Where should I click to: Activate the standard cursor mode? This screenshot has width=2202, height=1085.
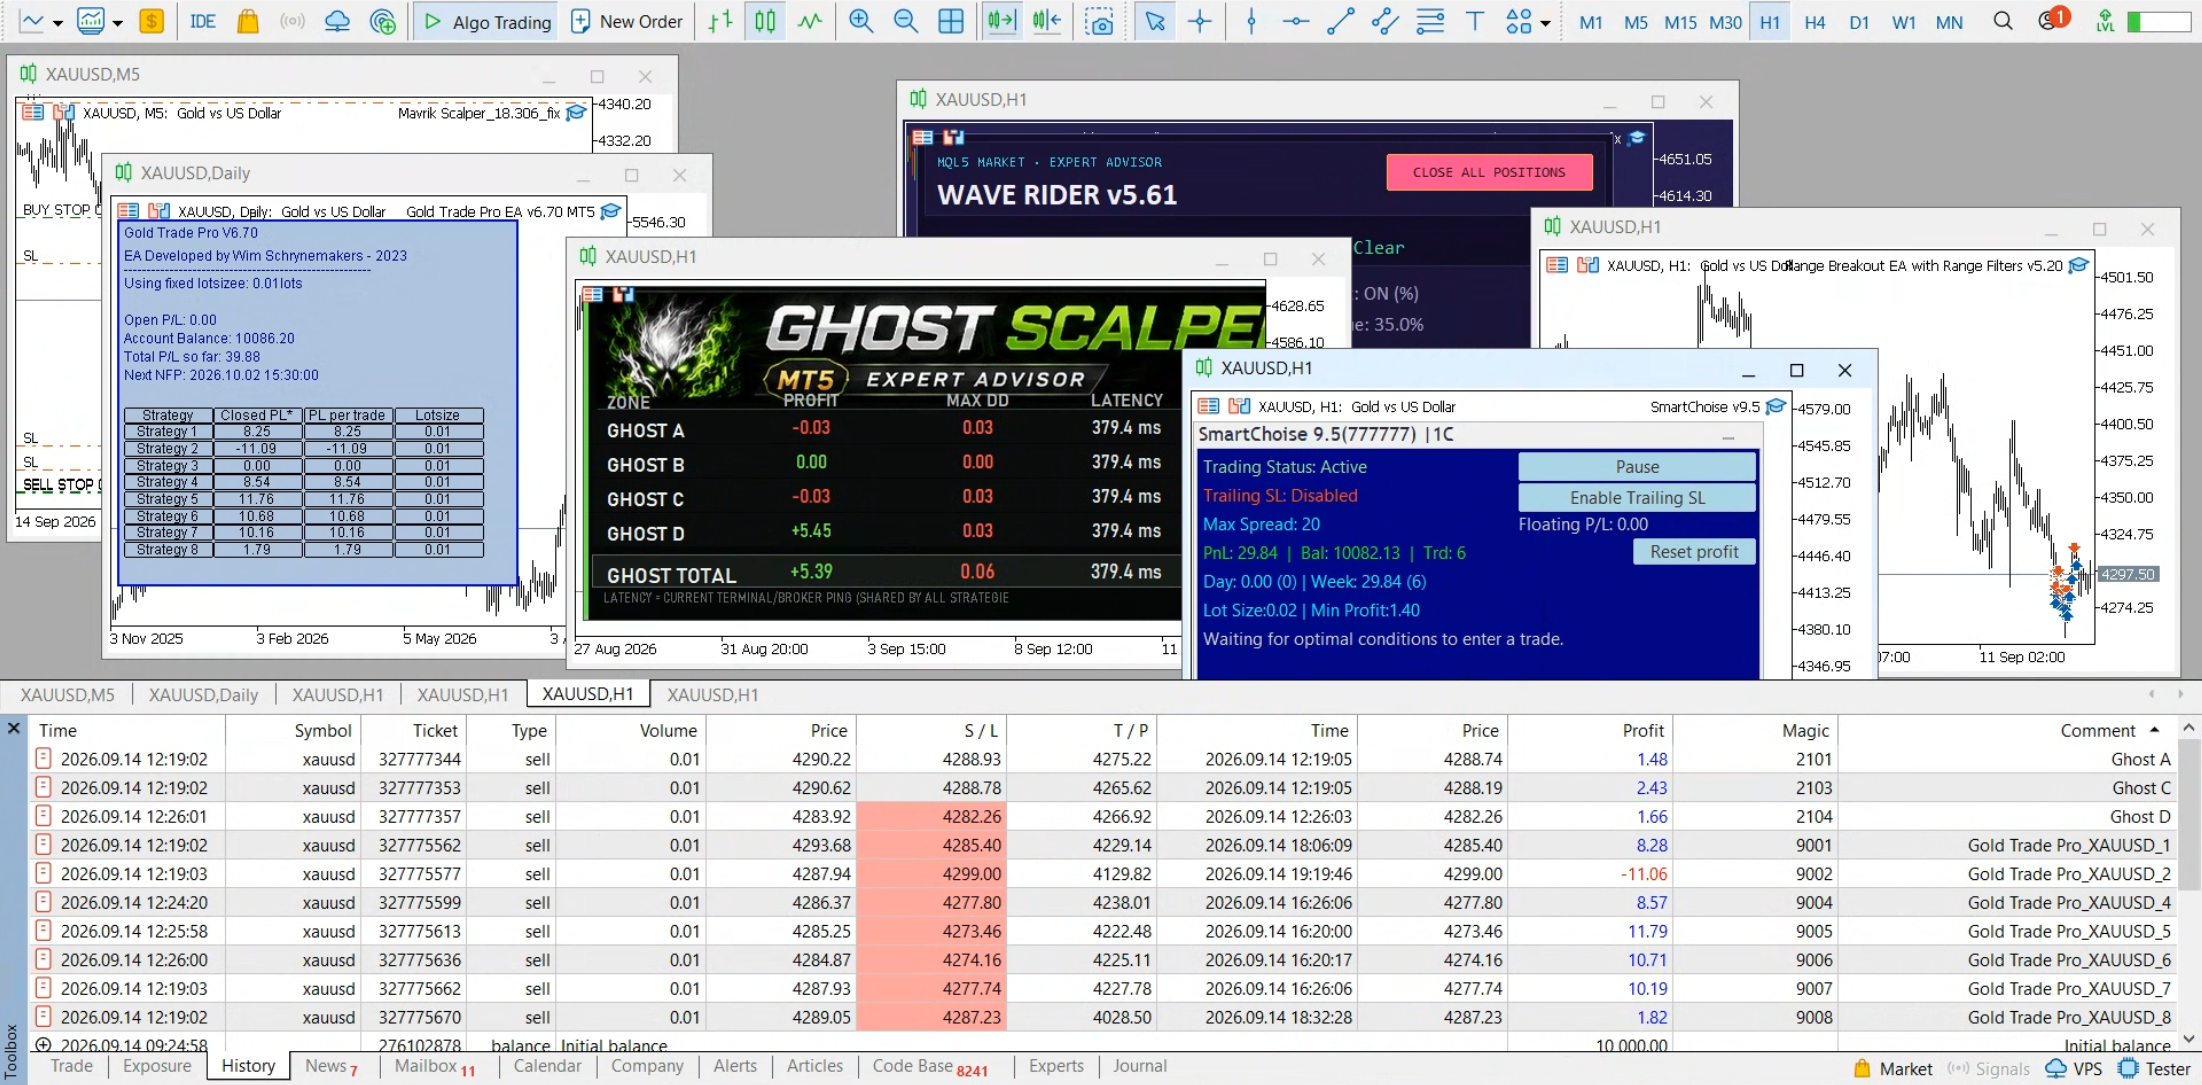[1155, 21]
